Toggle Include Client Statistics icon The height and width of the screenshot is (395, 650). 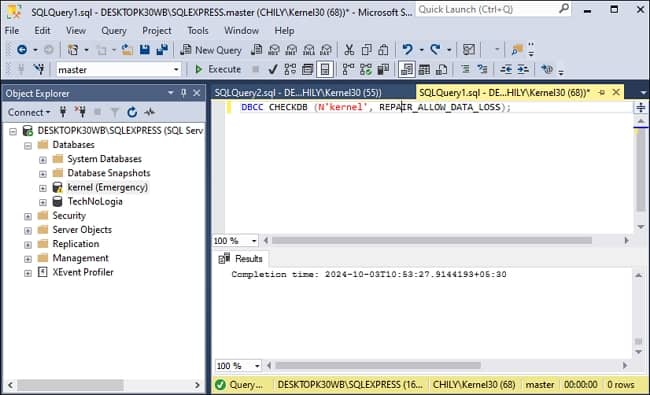tap(383, 69)
